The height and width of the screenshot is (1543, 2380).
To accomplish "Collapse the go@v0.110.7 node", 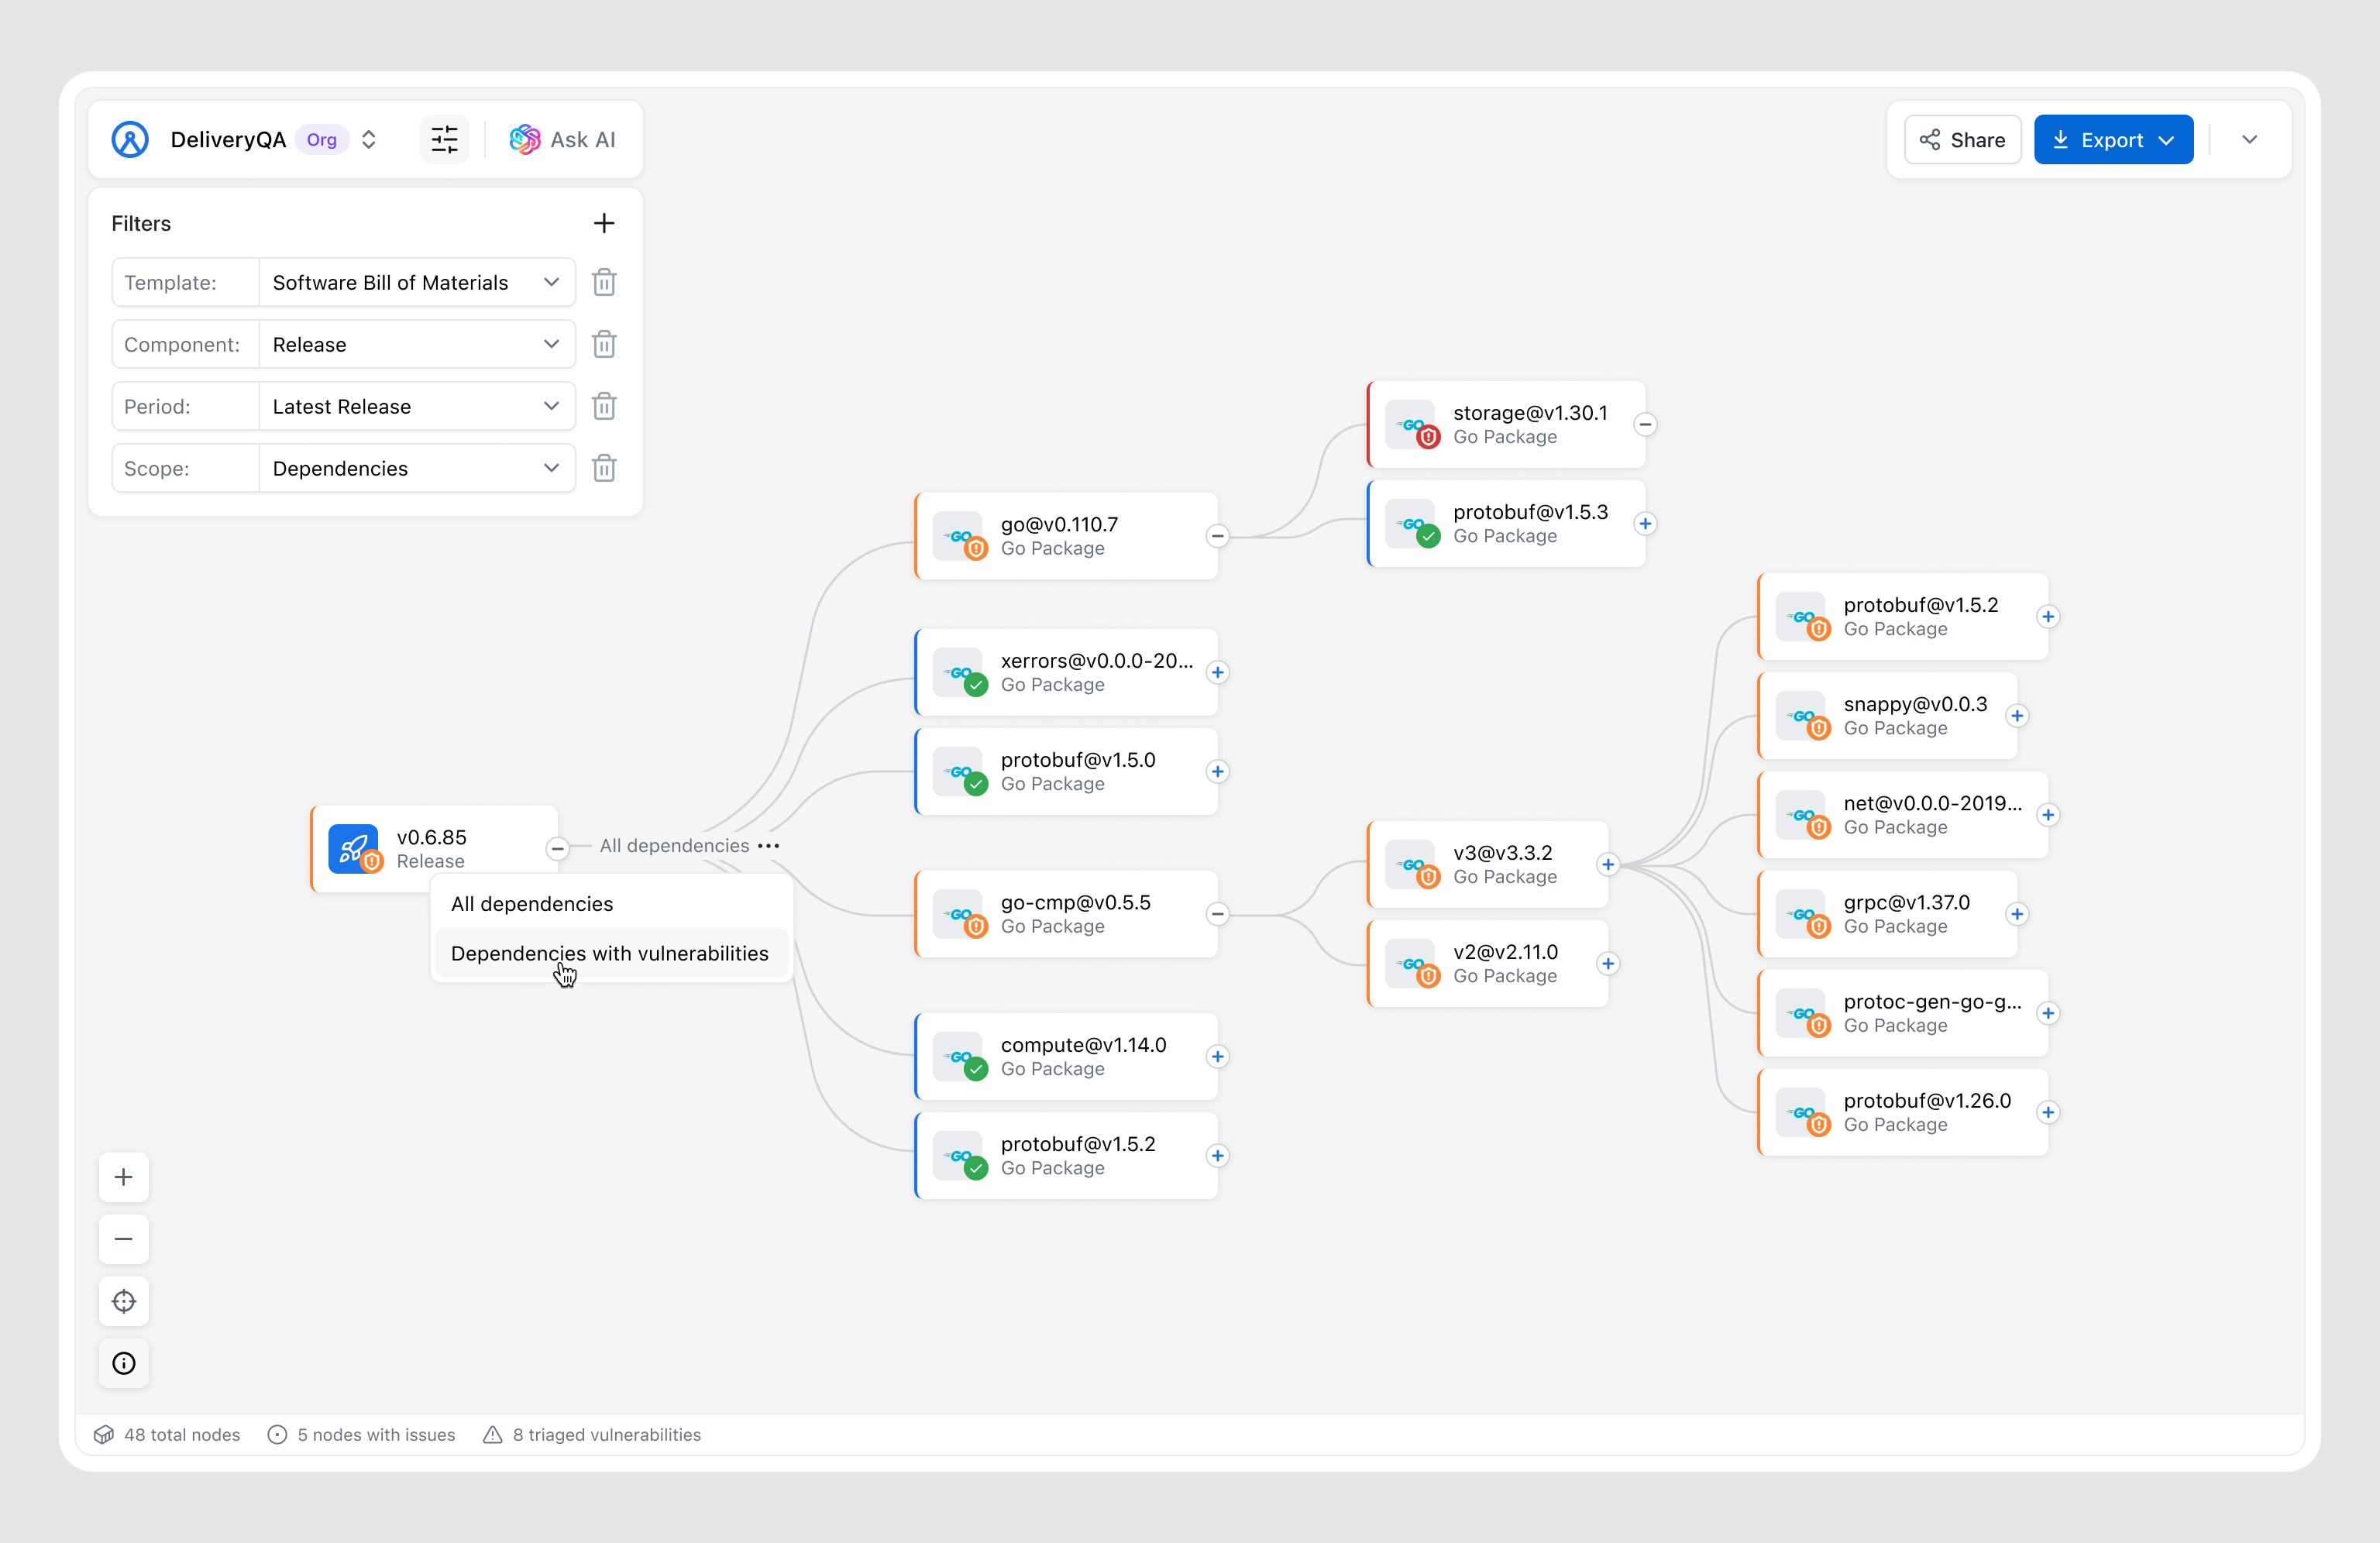I will [x=1217, y=537].
